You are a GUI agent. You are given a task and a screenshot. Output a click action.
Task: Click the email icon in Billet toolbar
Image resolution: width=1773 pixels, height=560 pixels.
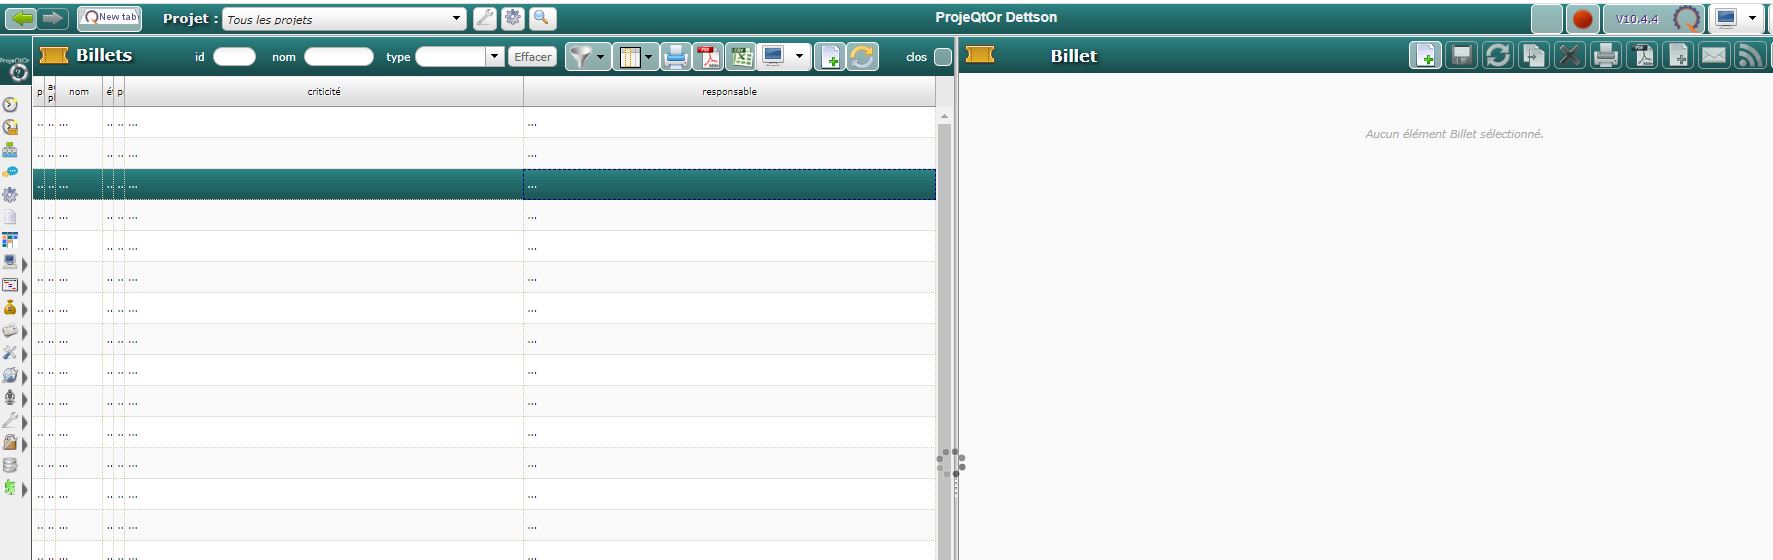point(1714,56)
